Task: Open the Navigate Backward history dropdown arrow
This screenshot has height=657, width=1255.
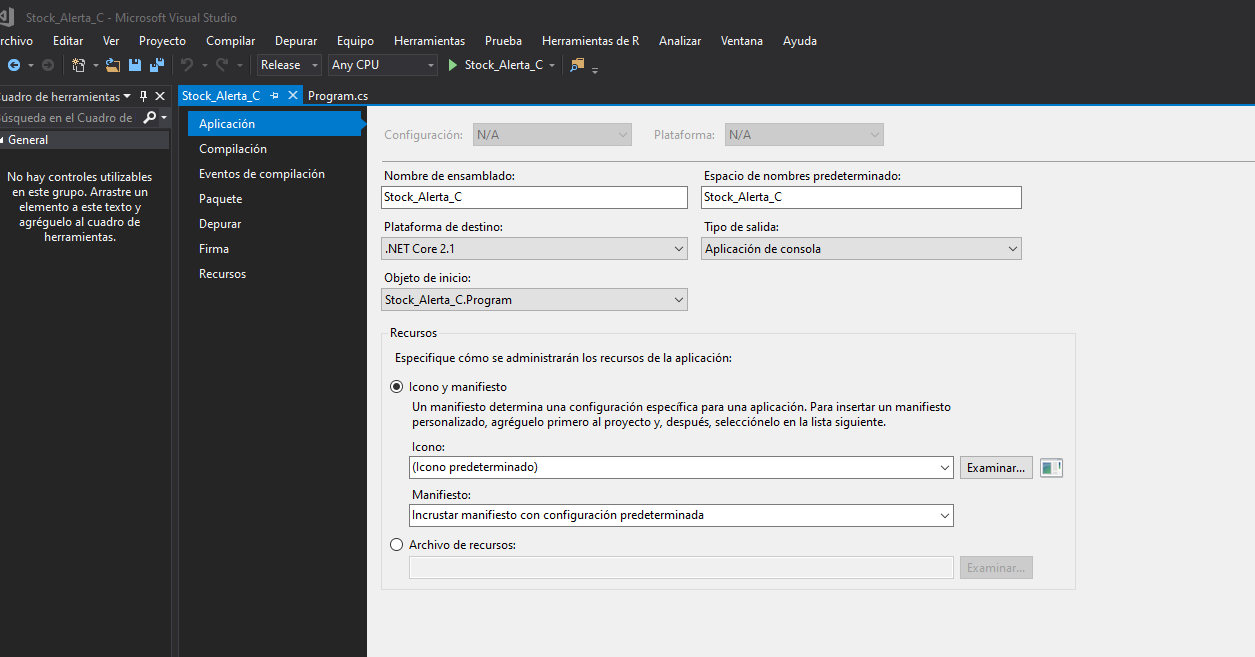Action: click(x=30, y=66)
